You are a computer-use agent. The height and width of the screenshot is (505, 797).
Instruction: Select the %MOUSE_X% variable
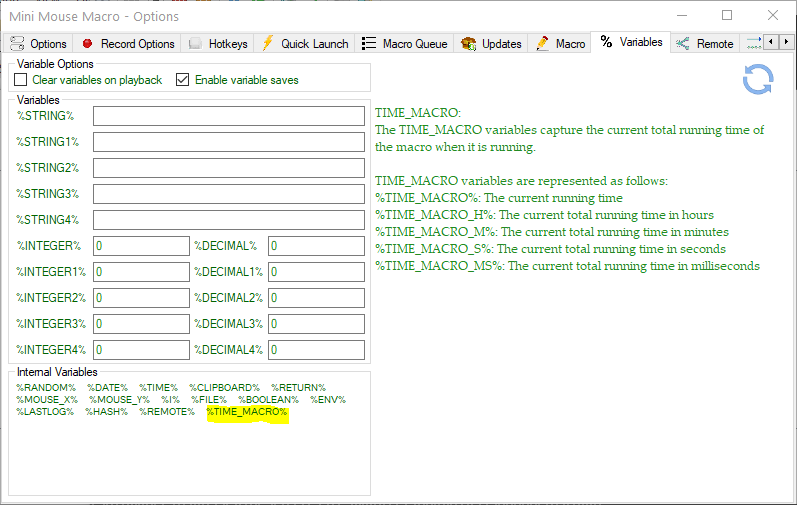(47, 400)
